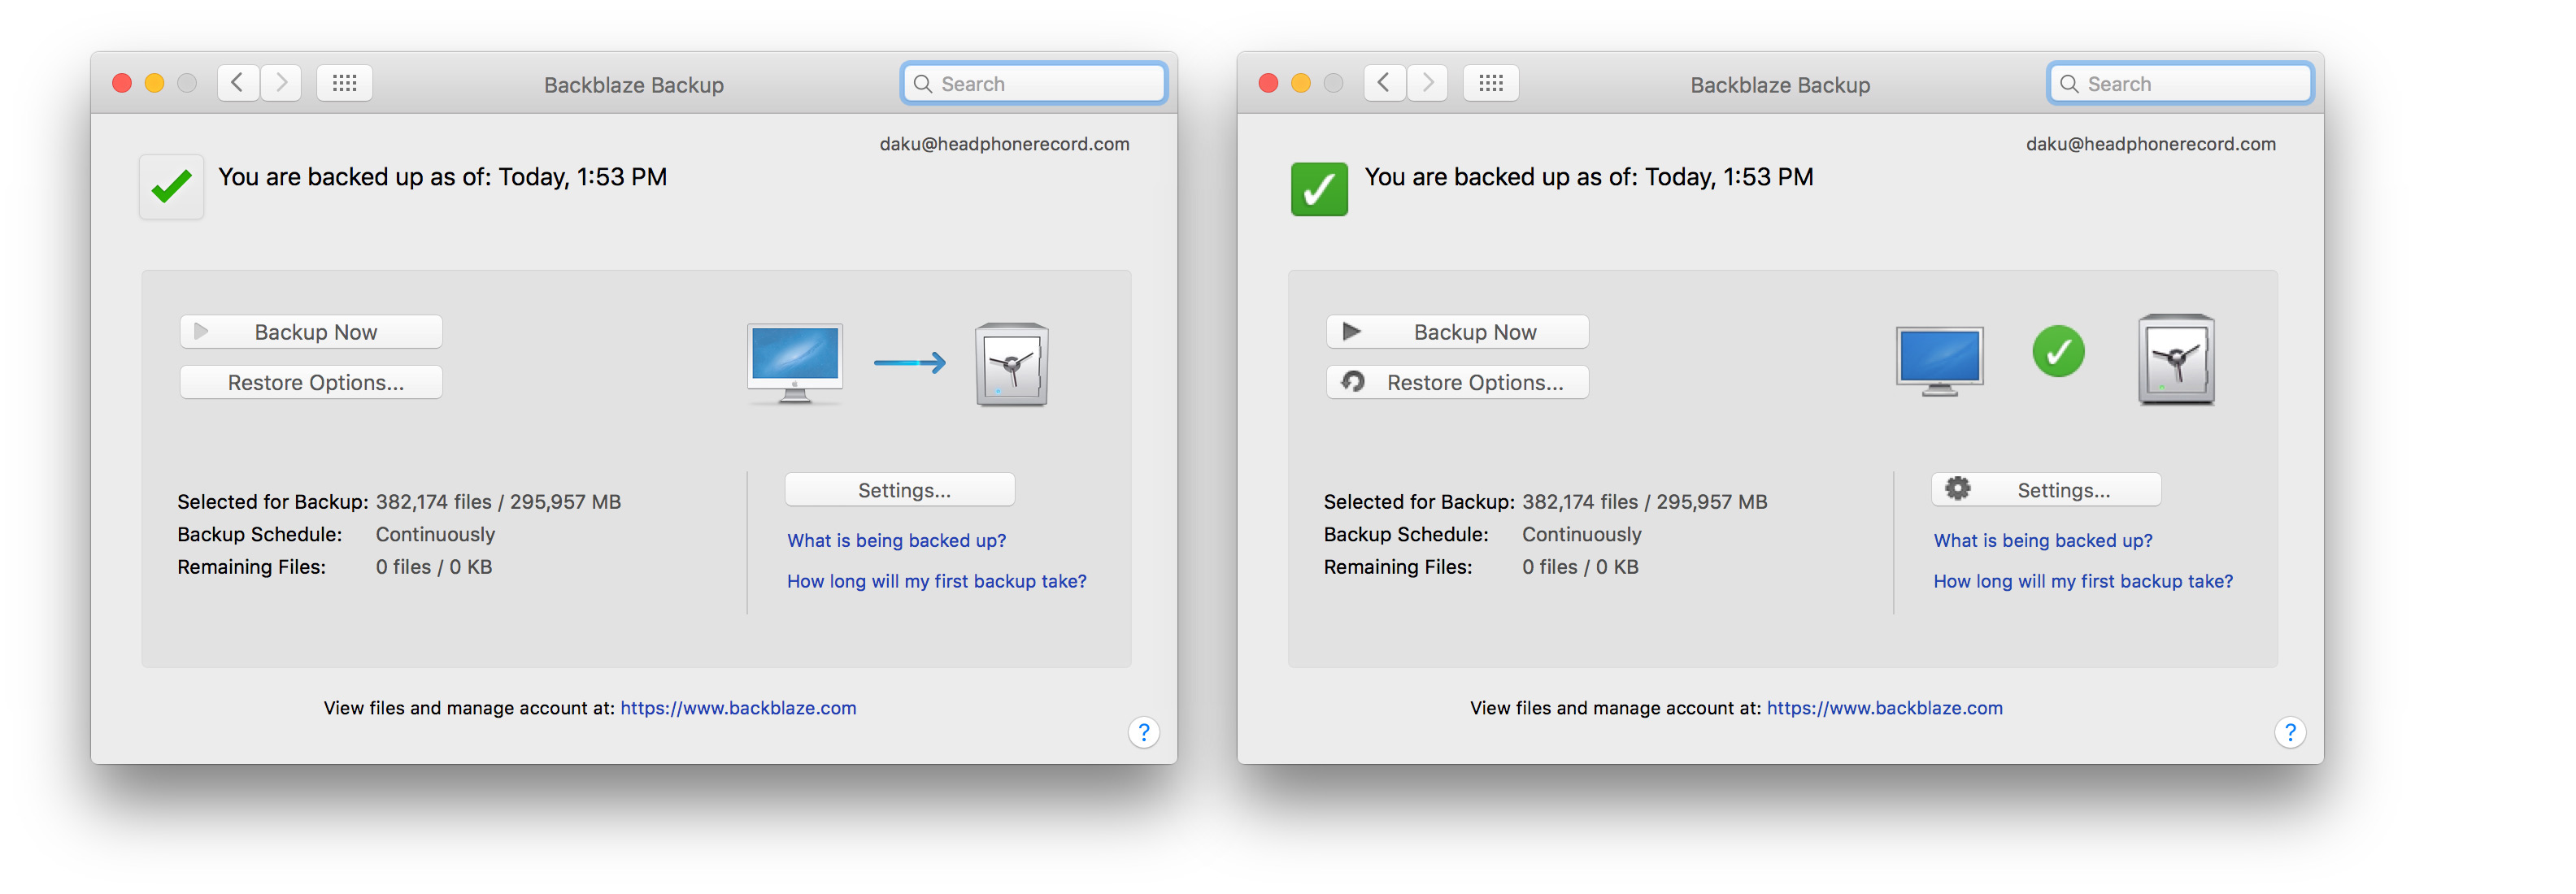The height and width of the screenshot is (894, 2576).
Task: Click the vault safe icon in right window
Action: coord(2176,360)
